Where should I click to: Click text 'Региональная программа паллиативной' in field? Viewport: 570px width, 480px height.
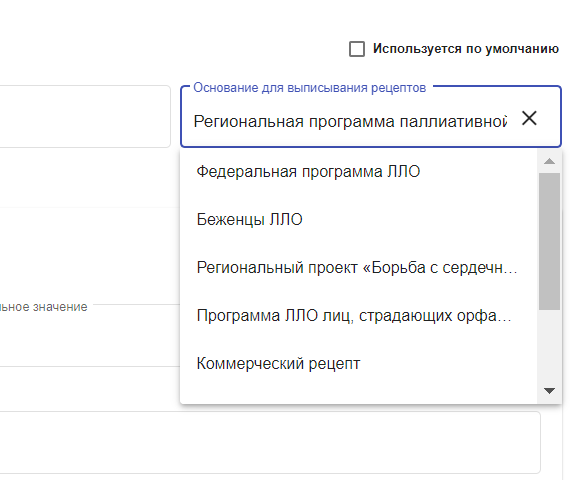[350, 121]
